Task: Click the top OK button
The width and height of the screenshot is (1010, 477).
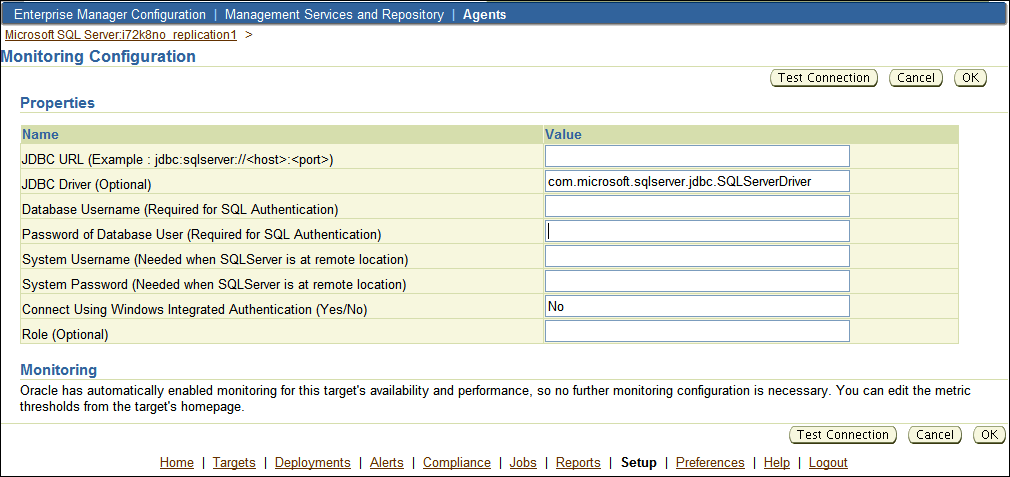Action: tap(970, 78)
